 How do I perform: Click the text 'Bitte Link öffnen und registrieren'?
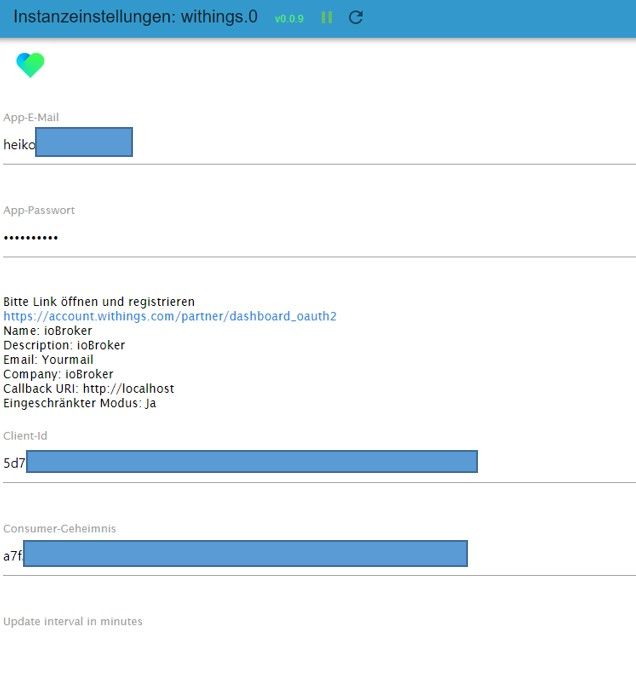(x=99, y=301)
